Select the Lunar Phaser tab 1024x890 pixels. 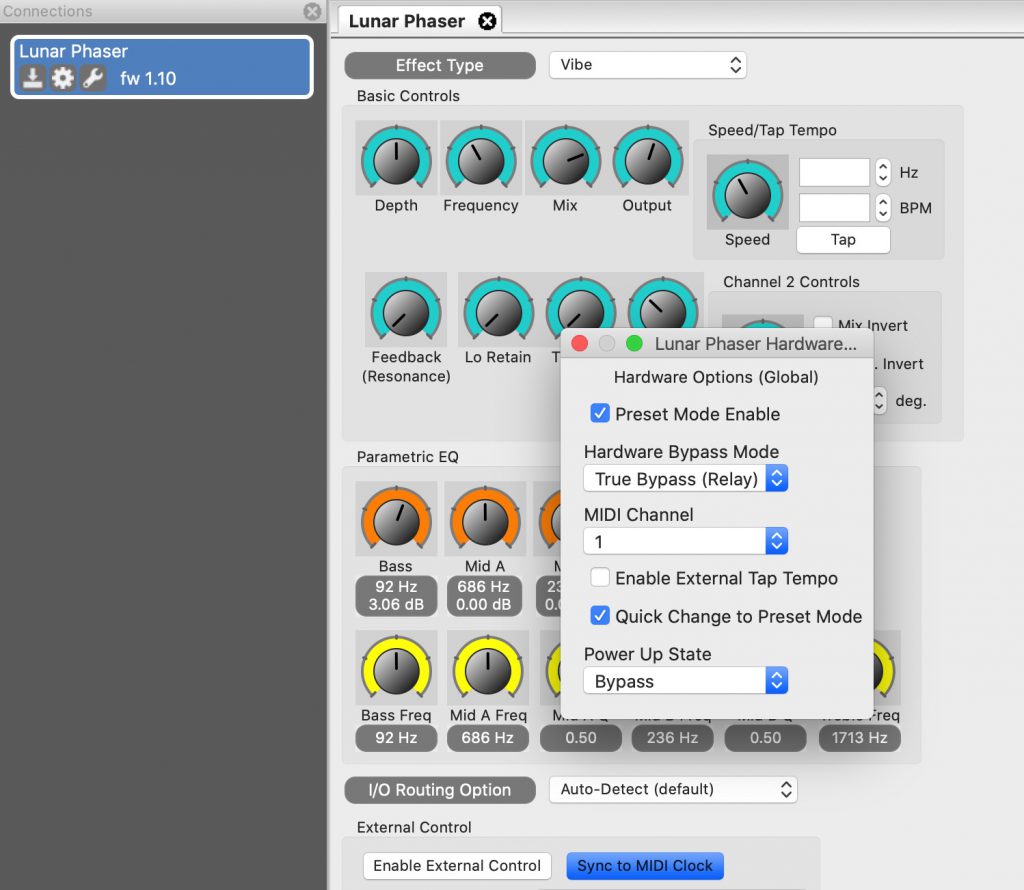click(x=407, y=21)
